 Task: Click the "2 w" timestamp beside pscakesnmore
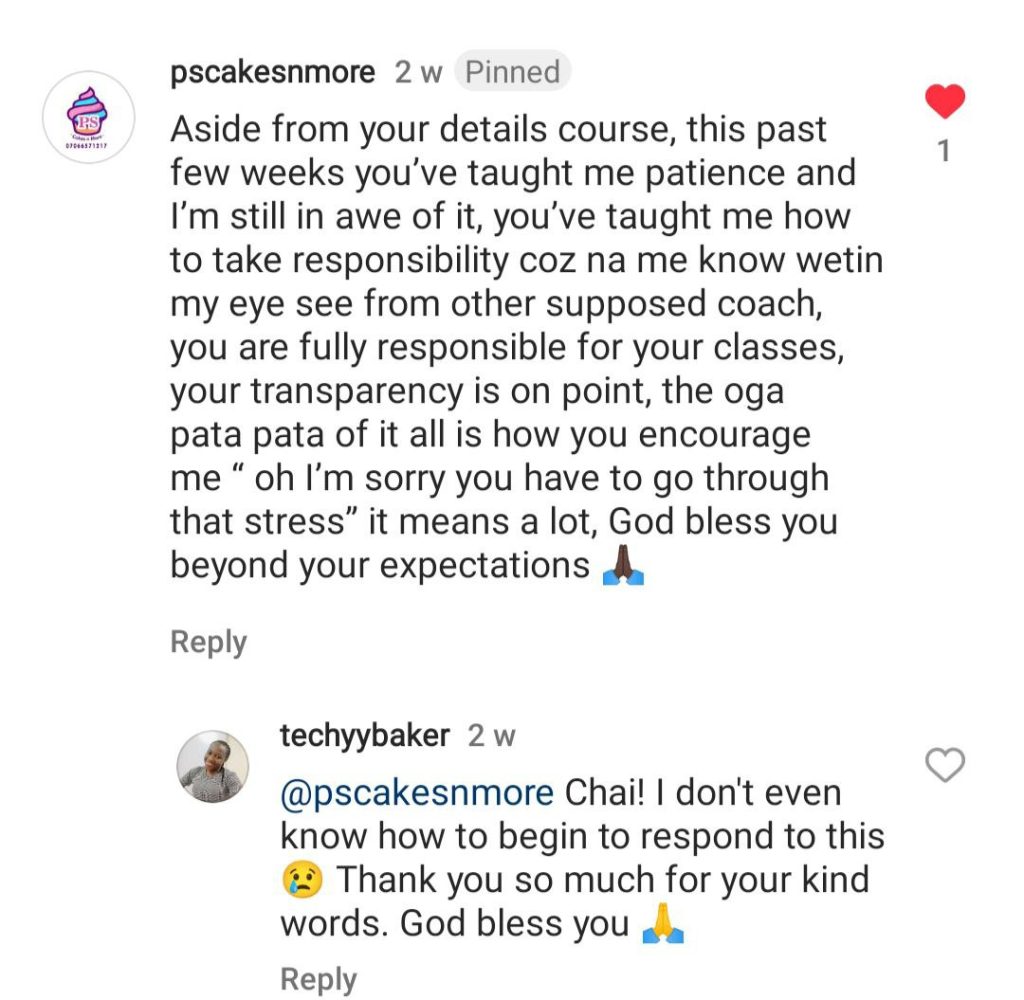[418, 72]
